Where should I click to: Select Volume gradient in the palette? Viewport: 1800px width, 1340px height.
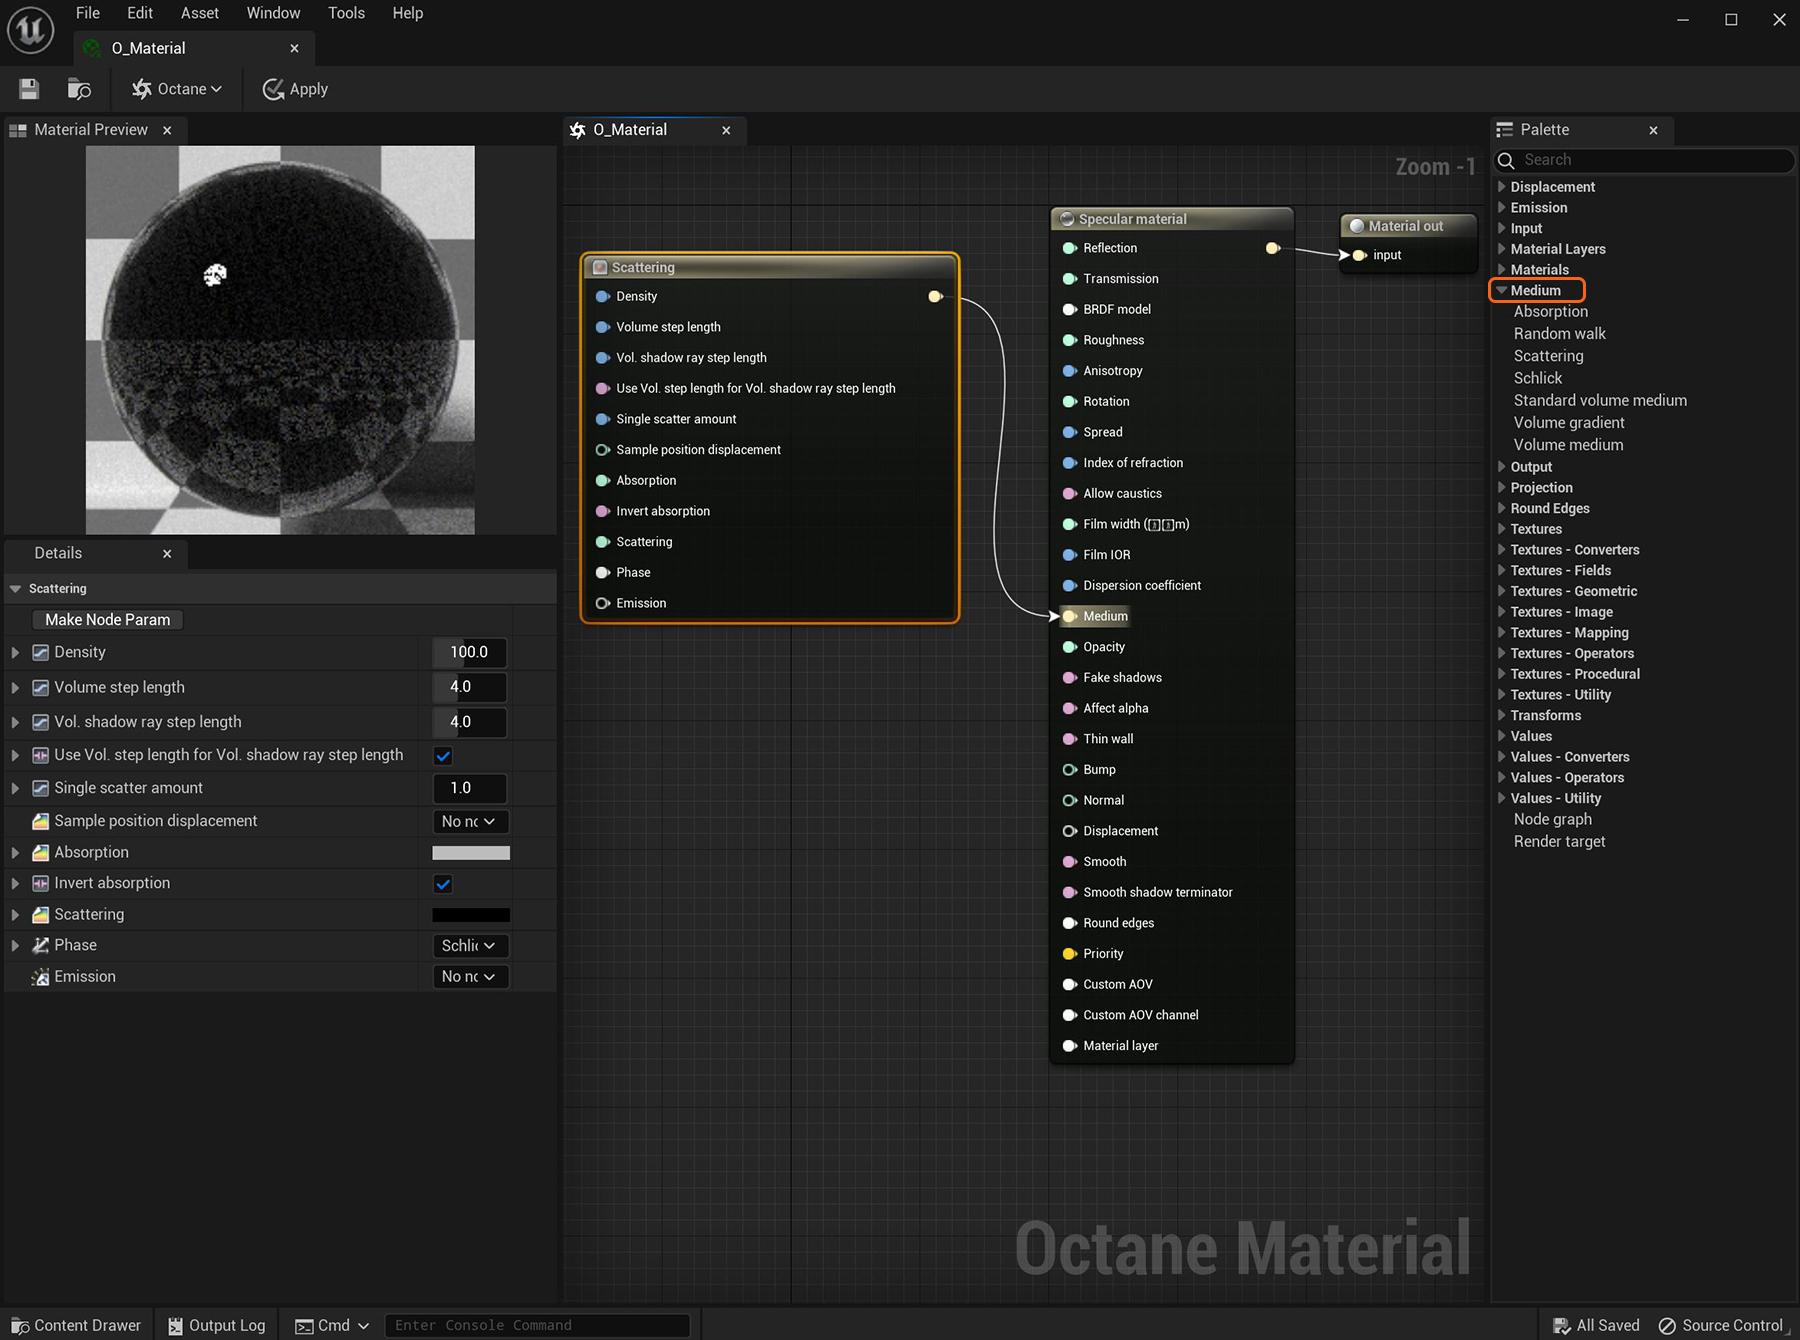(1569, 423)
